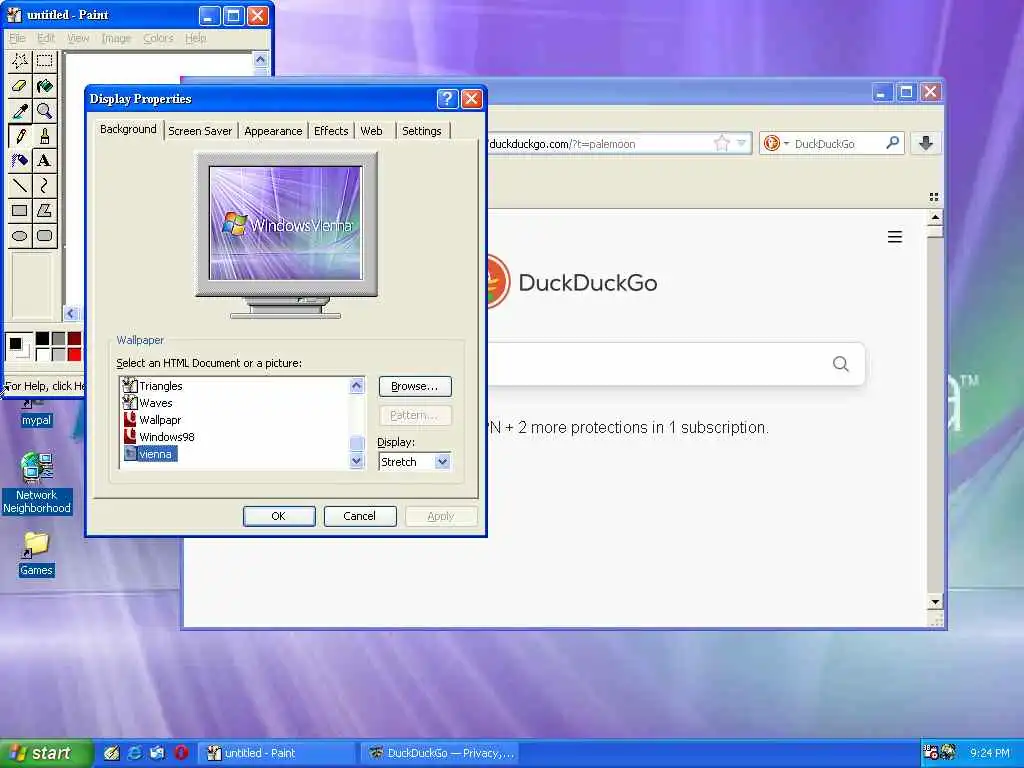Select Wallpapr in the wallpaper list
This screenshot has width=1024, height=768.
[160, 420]
